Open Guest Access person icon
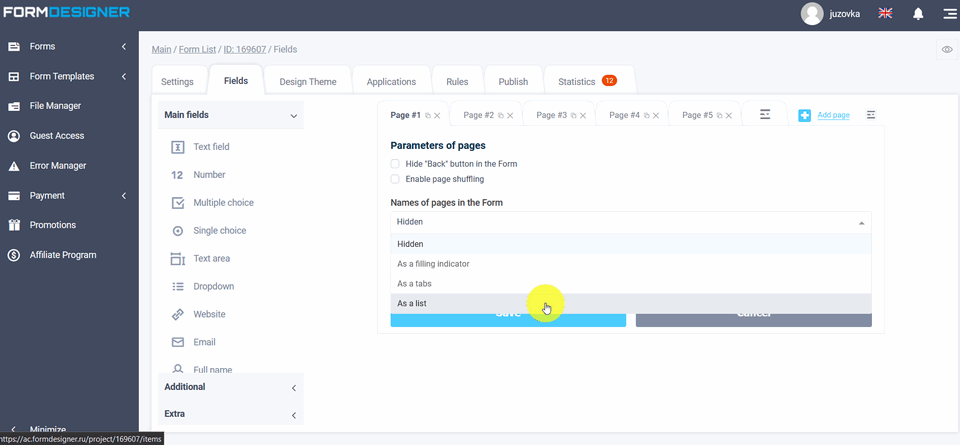This screenshot has height=445, width=960. pos(13,136)
